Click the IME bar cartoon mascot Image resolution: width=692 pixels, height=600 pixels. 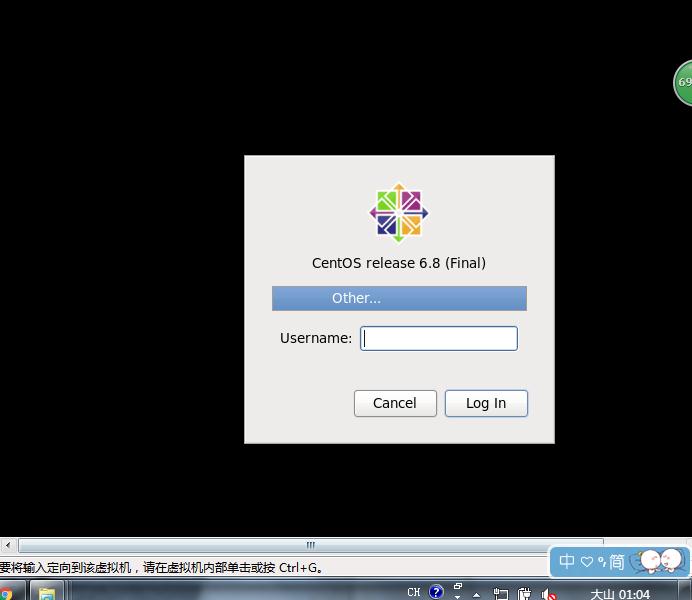coord(659,561)
